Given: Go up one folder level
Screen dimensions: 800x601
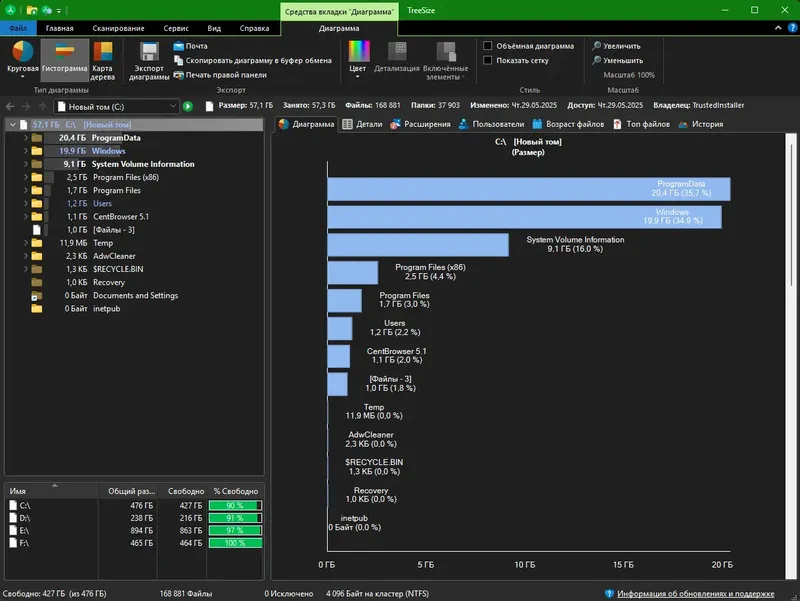Looking at the screenshot, I should click(x=42, y=106).
